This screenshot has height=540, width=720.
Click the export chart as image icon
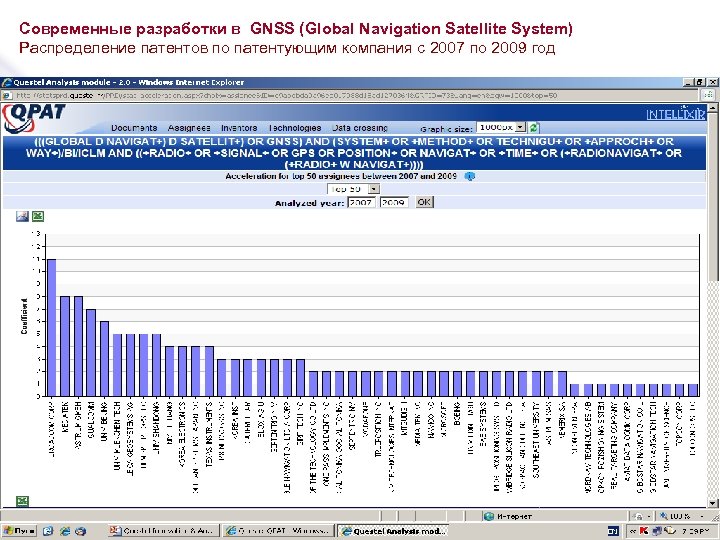coord(22,216)
